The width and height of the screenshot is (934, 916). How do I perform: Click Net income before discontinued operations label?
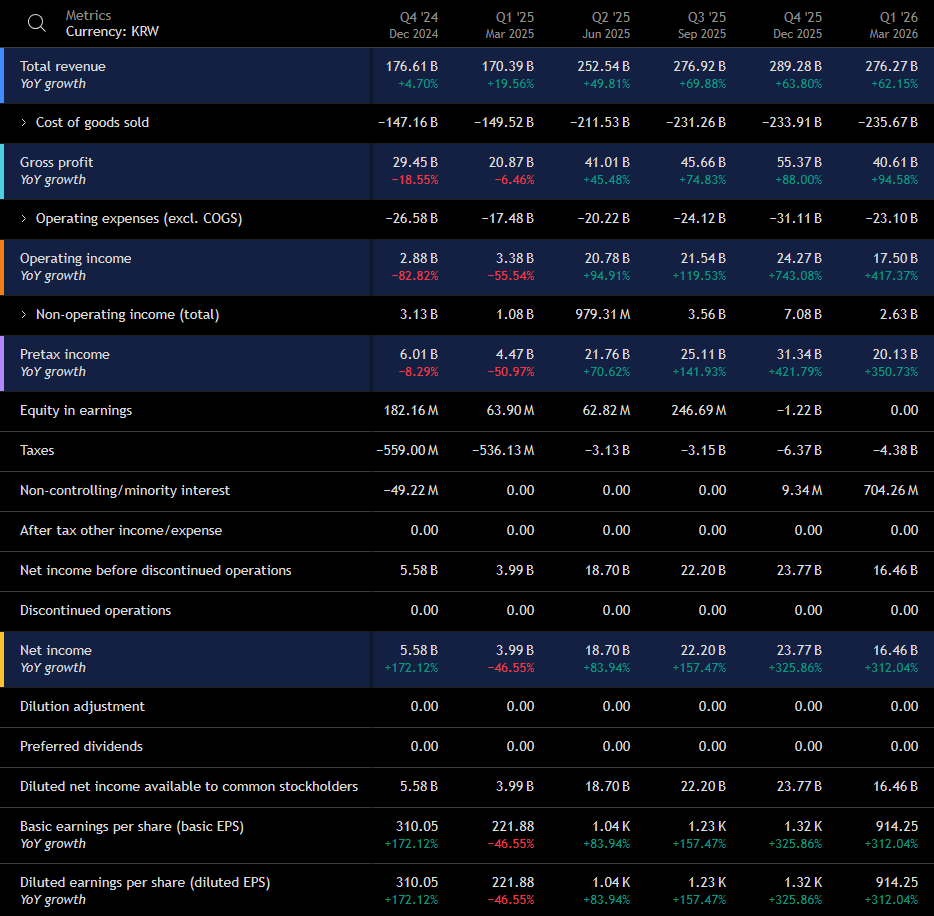[x=155, y=571]
